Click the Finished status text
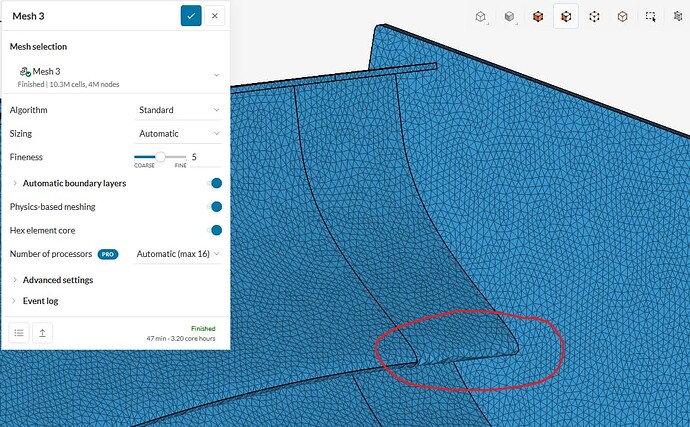690x427 pixels. click(x=203, y=329)
